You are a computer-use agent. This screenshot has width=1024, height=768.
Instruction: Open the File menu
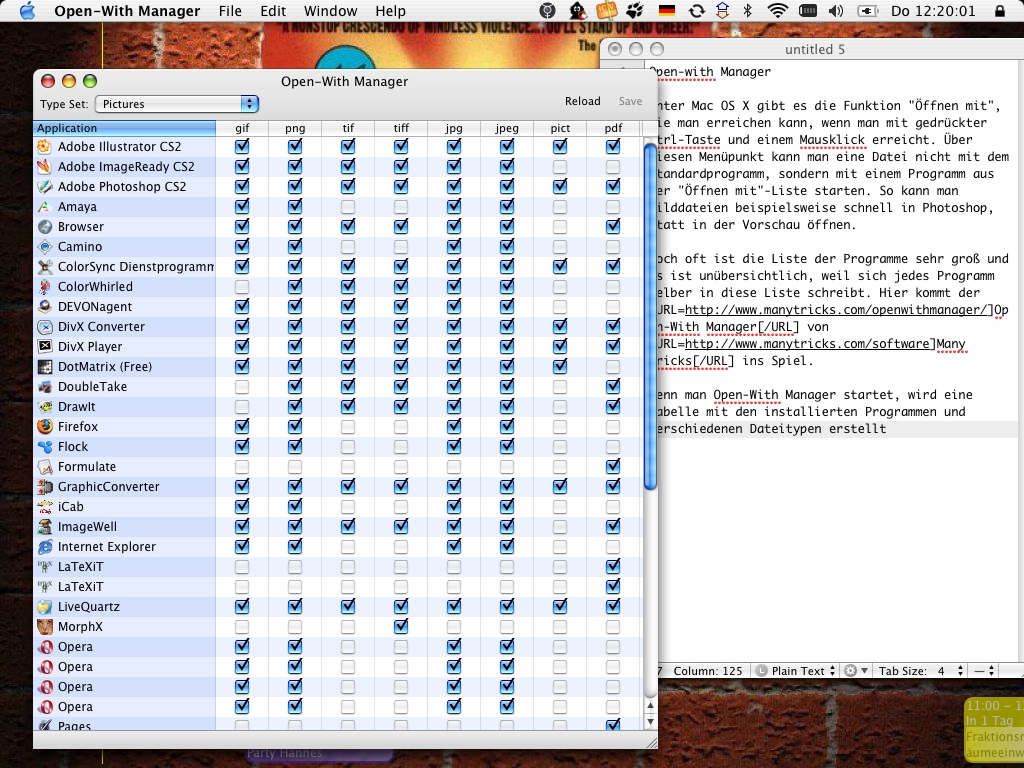(x=230, y=11)
